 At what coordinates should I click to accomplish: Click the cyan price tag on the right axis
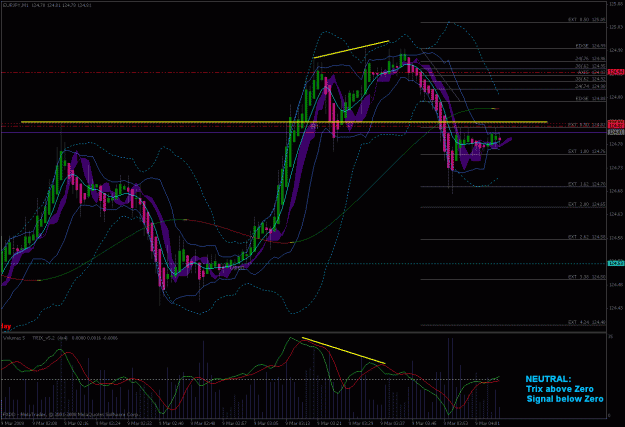[x=616, y=264]
